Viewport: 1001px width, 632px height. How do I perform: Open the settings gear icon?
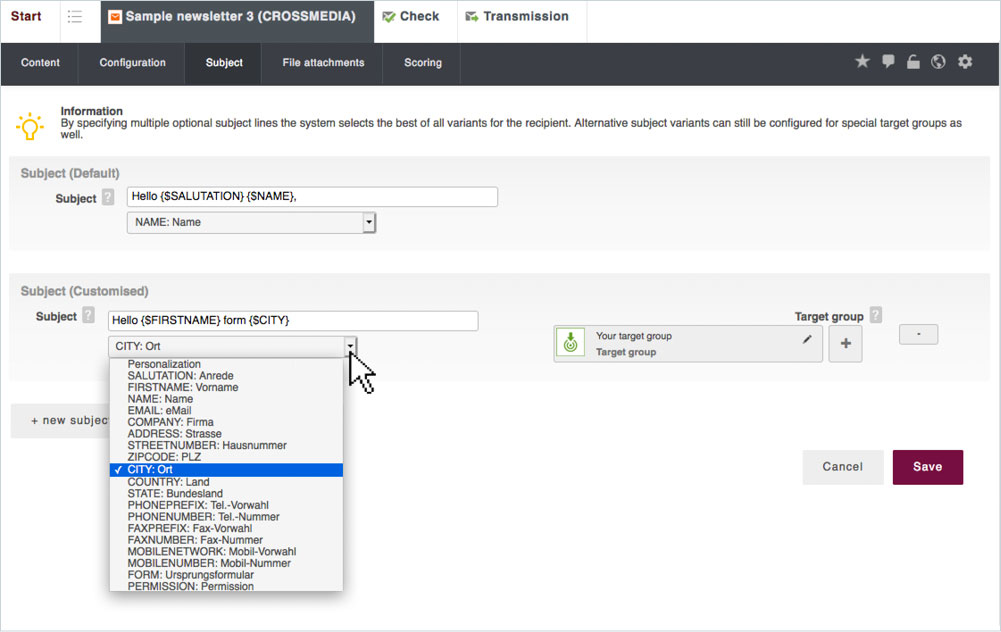(965, 62)
